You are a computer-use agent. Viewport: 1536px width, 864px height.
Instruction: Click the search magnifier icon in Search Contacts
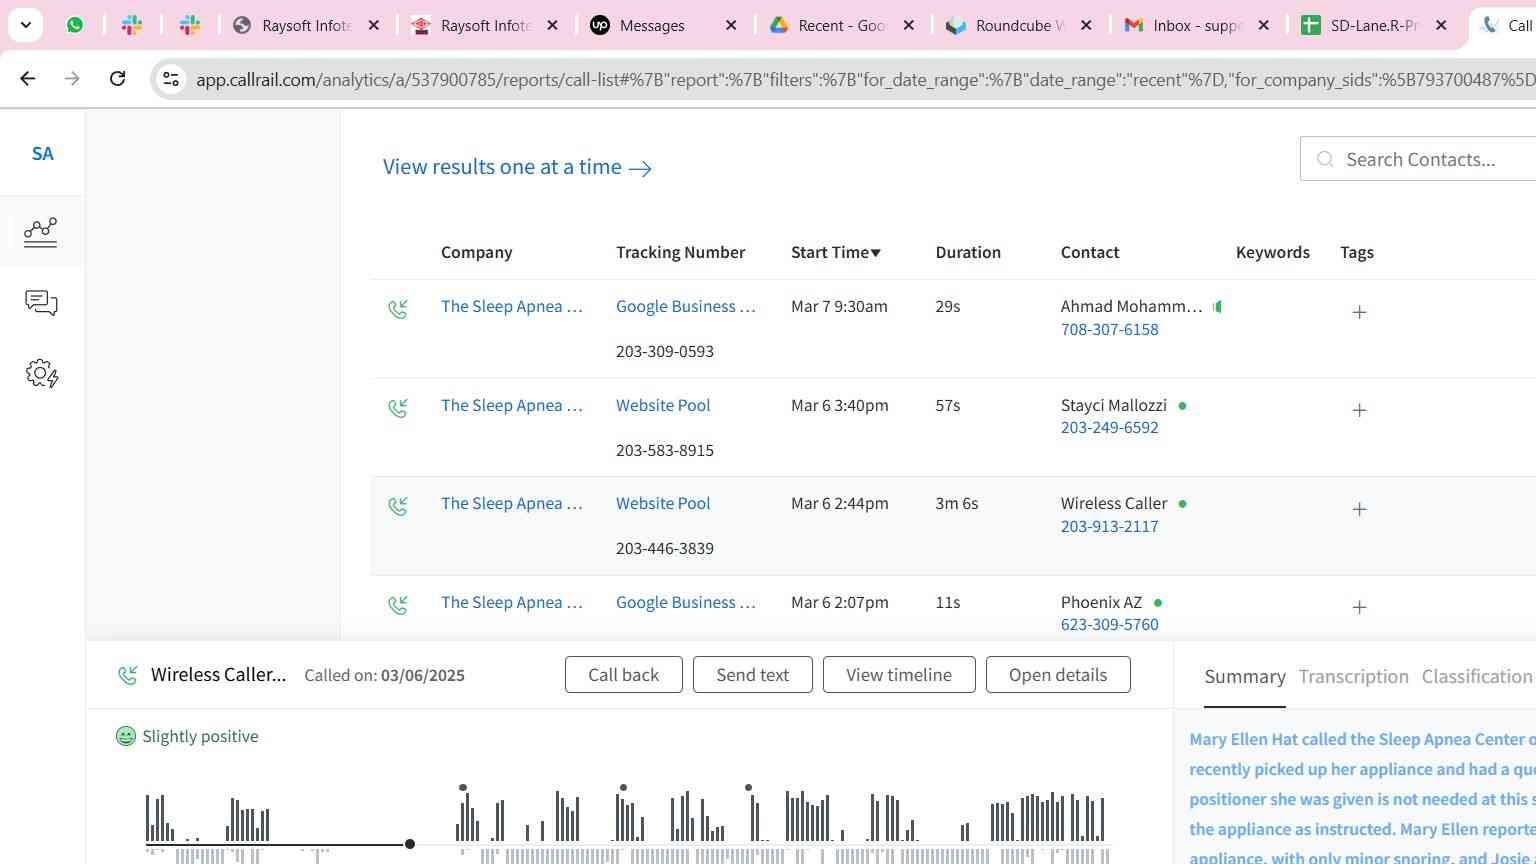(1326, 159)
